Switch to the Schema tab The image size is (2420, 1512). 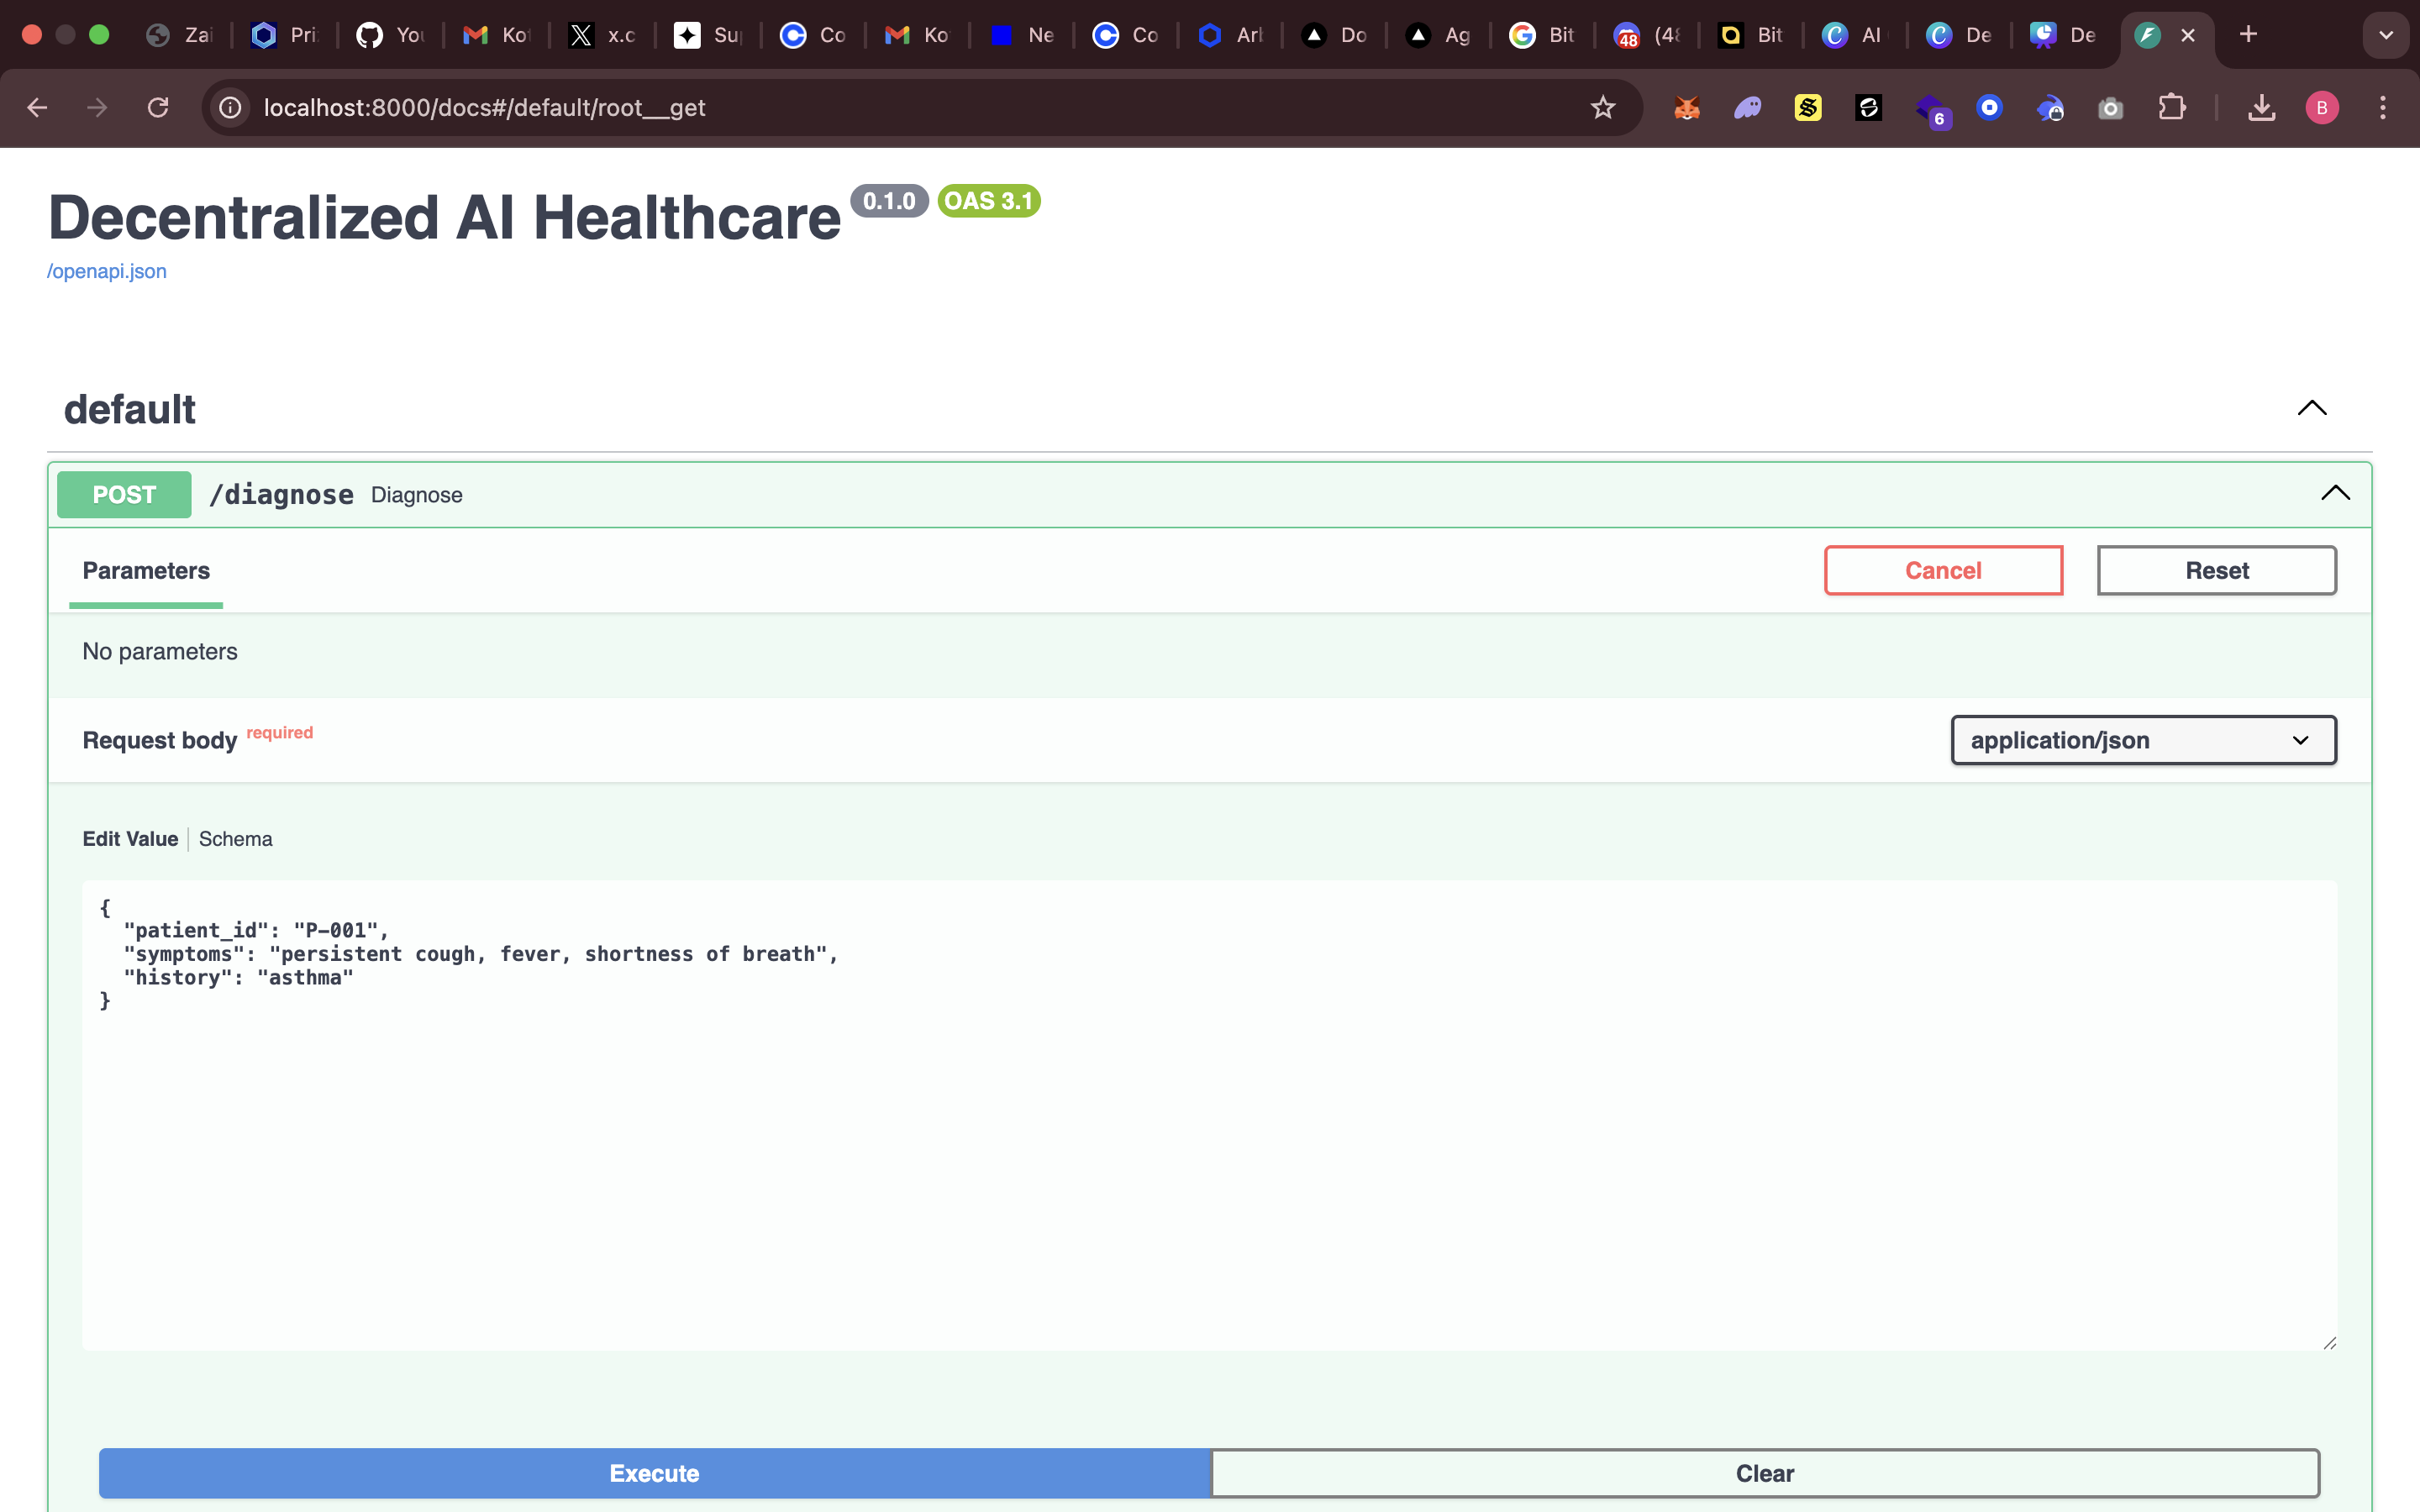[235, 839]
